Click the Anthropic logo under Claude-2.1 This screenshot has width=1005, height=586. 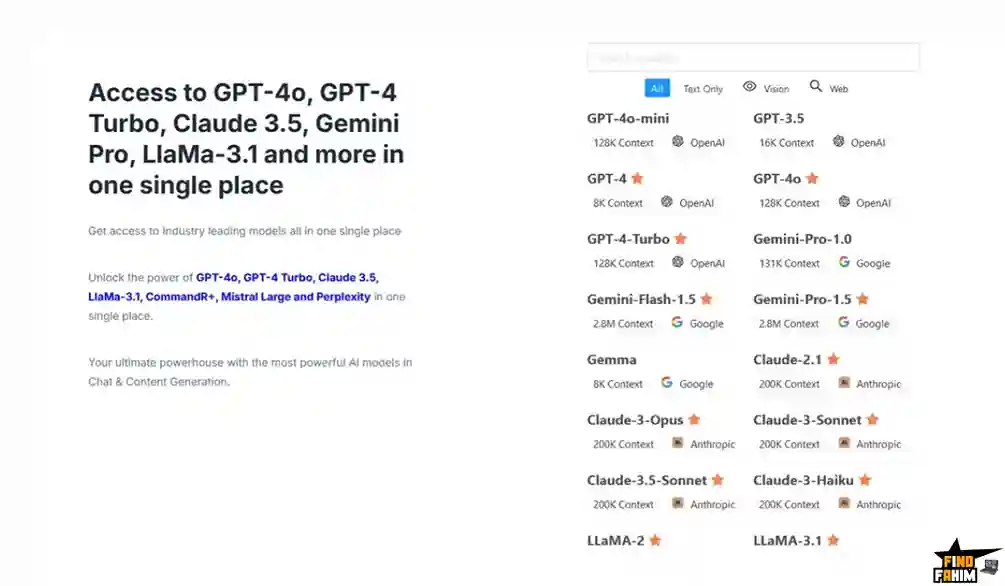point(844,383)
